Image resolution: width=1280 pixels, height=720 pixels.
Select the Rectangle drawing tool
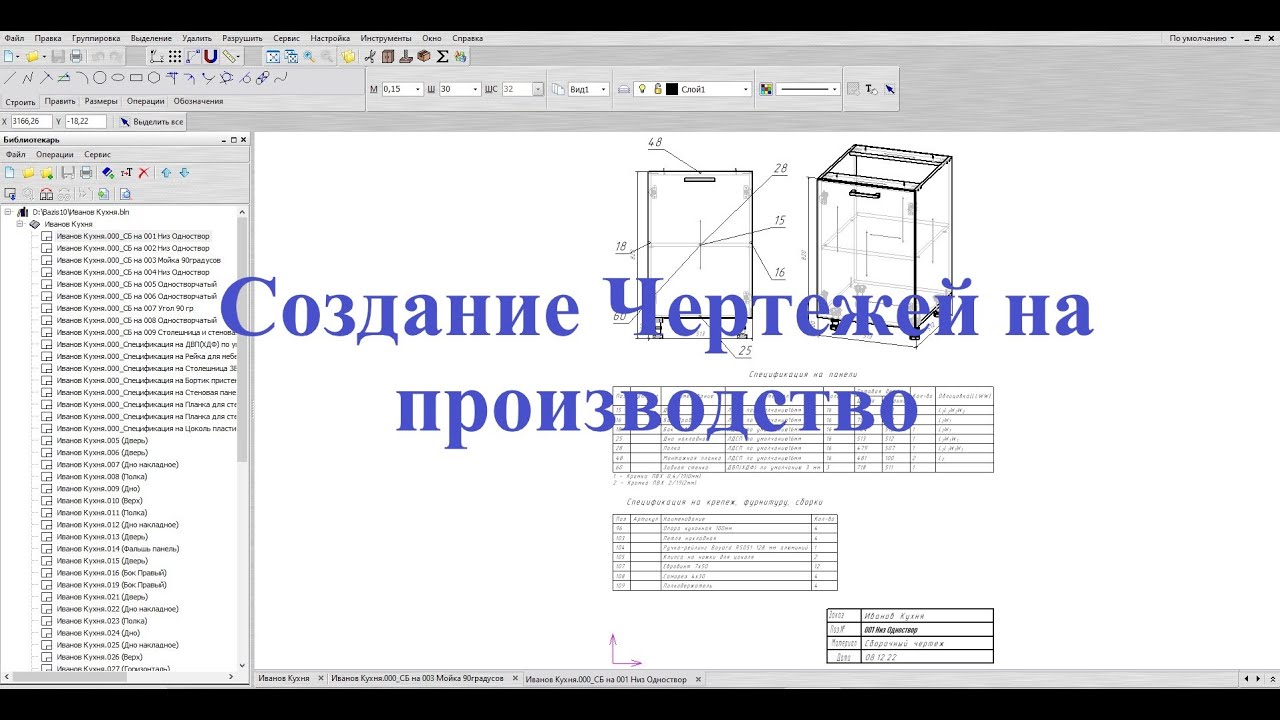coord(136,78)
